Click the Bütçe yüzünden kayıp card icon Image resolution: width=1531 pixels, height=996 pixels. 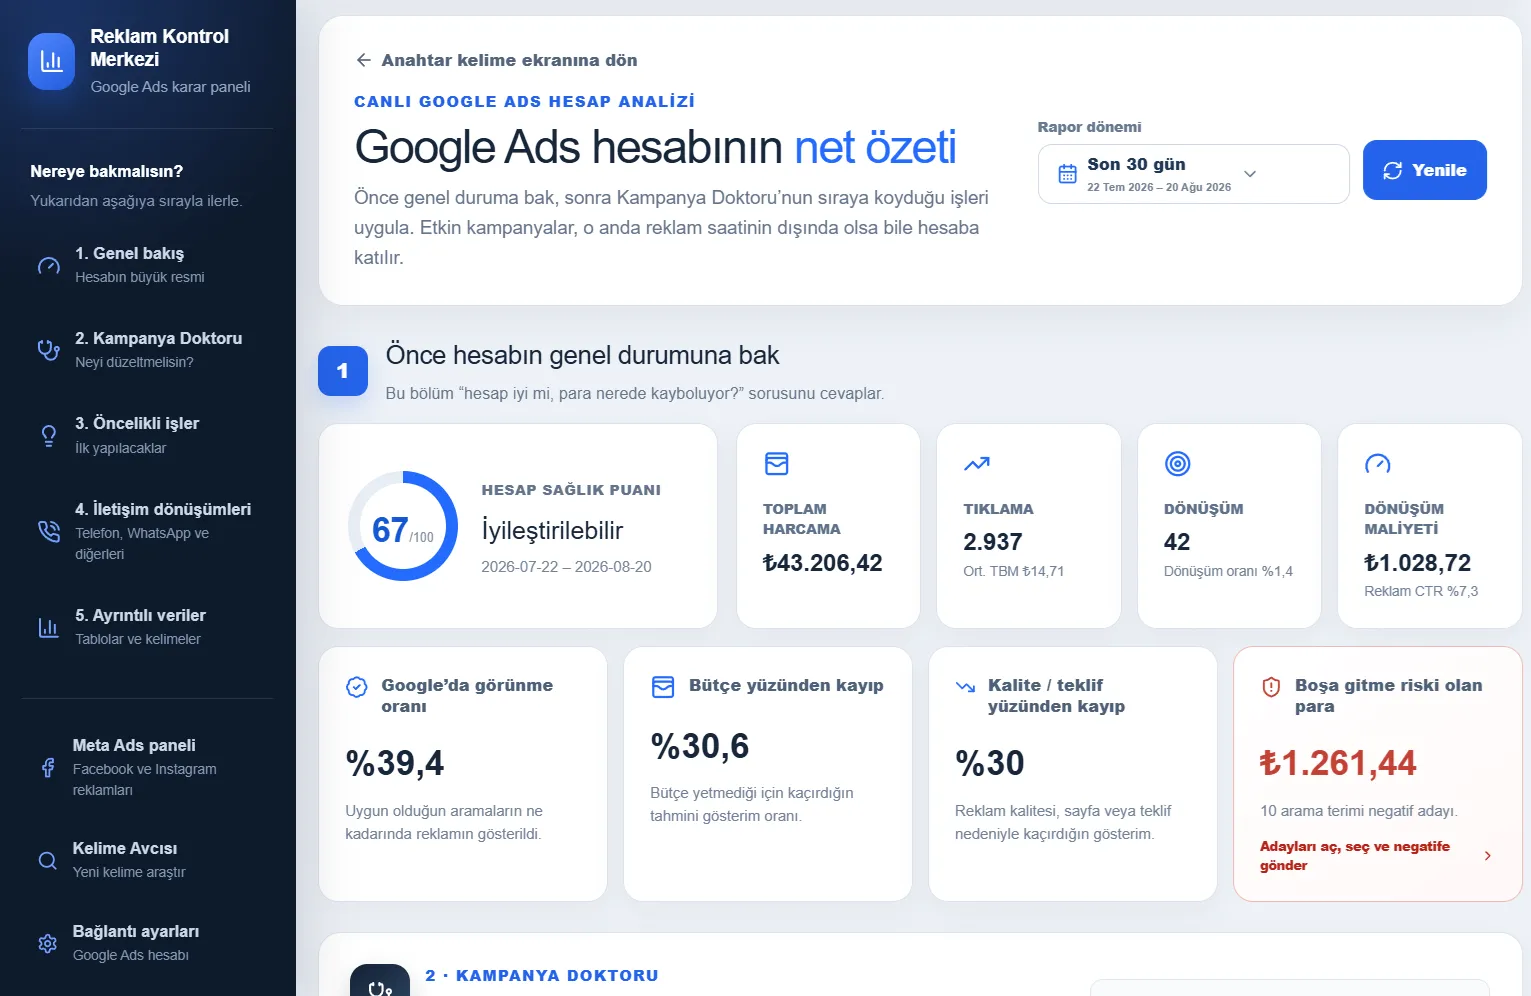[662, 687]
